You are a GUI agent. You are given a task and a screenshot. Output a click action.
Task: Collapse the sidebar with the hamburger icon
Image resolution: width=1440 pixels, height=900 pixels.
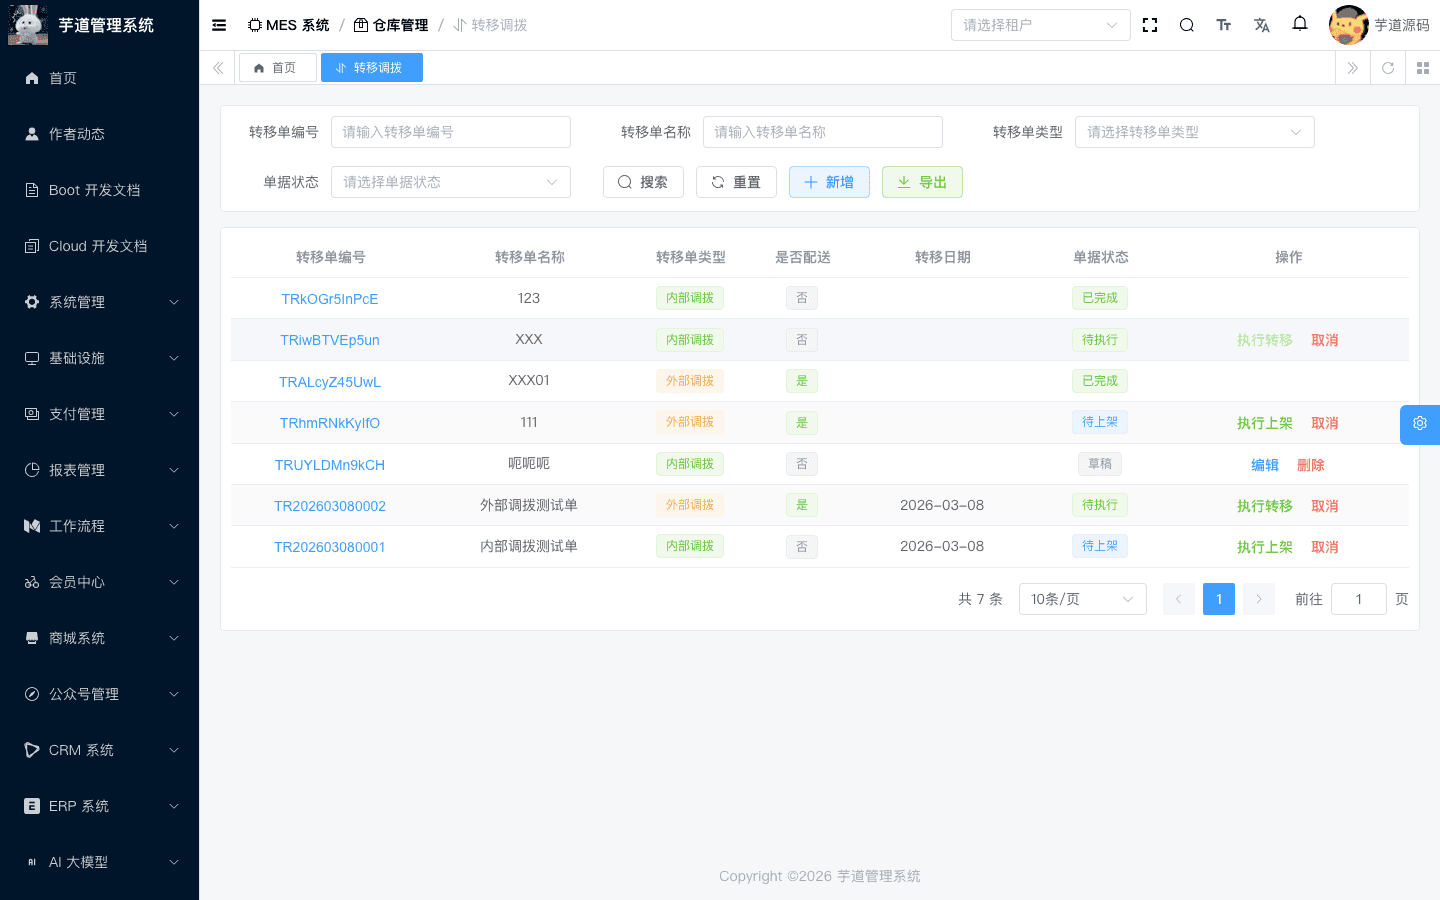219,24
